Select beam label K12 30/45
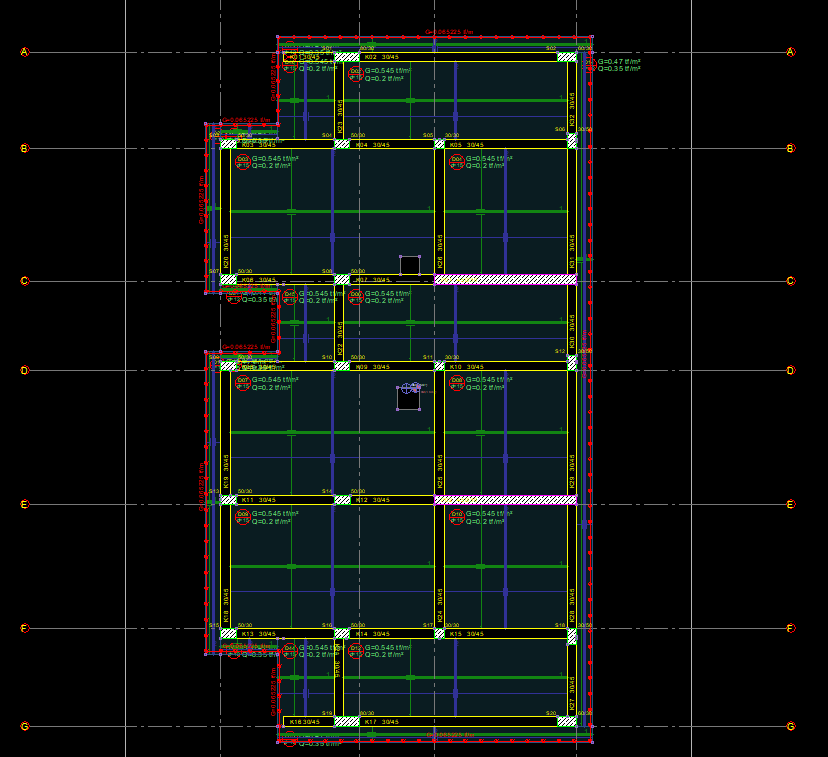828x757 pixels. tap(375, 500)
